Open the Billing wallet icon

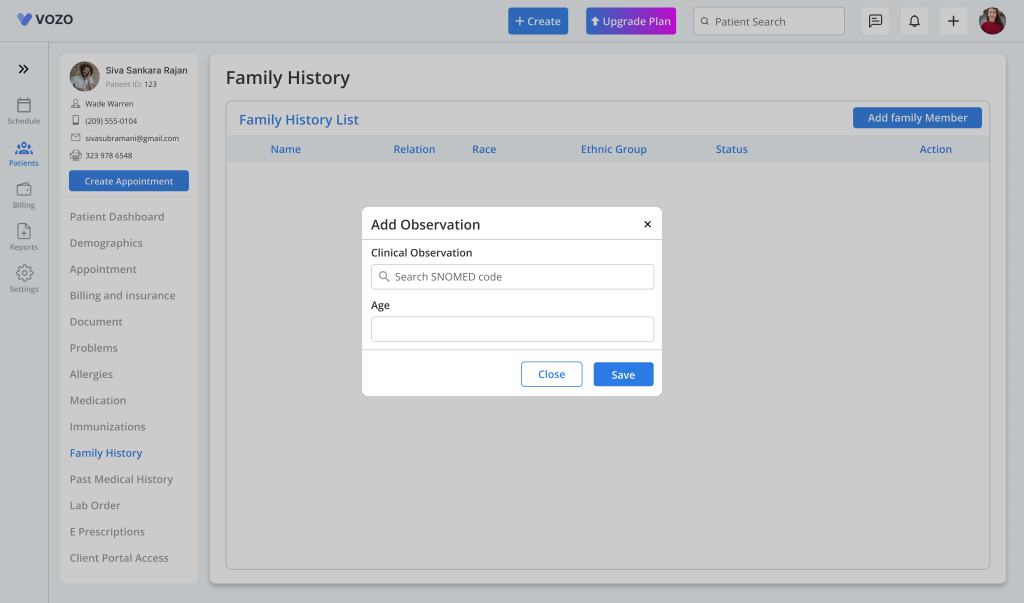[x=24, y=190]
